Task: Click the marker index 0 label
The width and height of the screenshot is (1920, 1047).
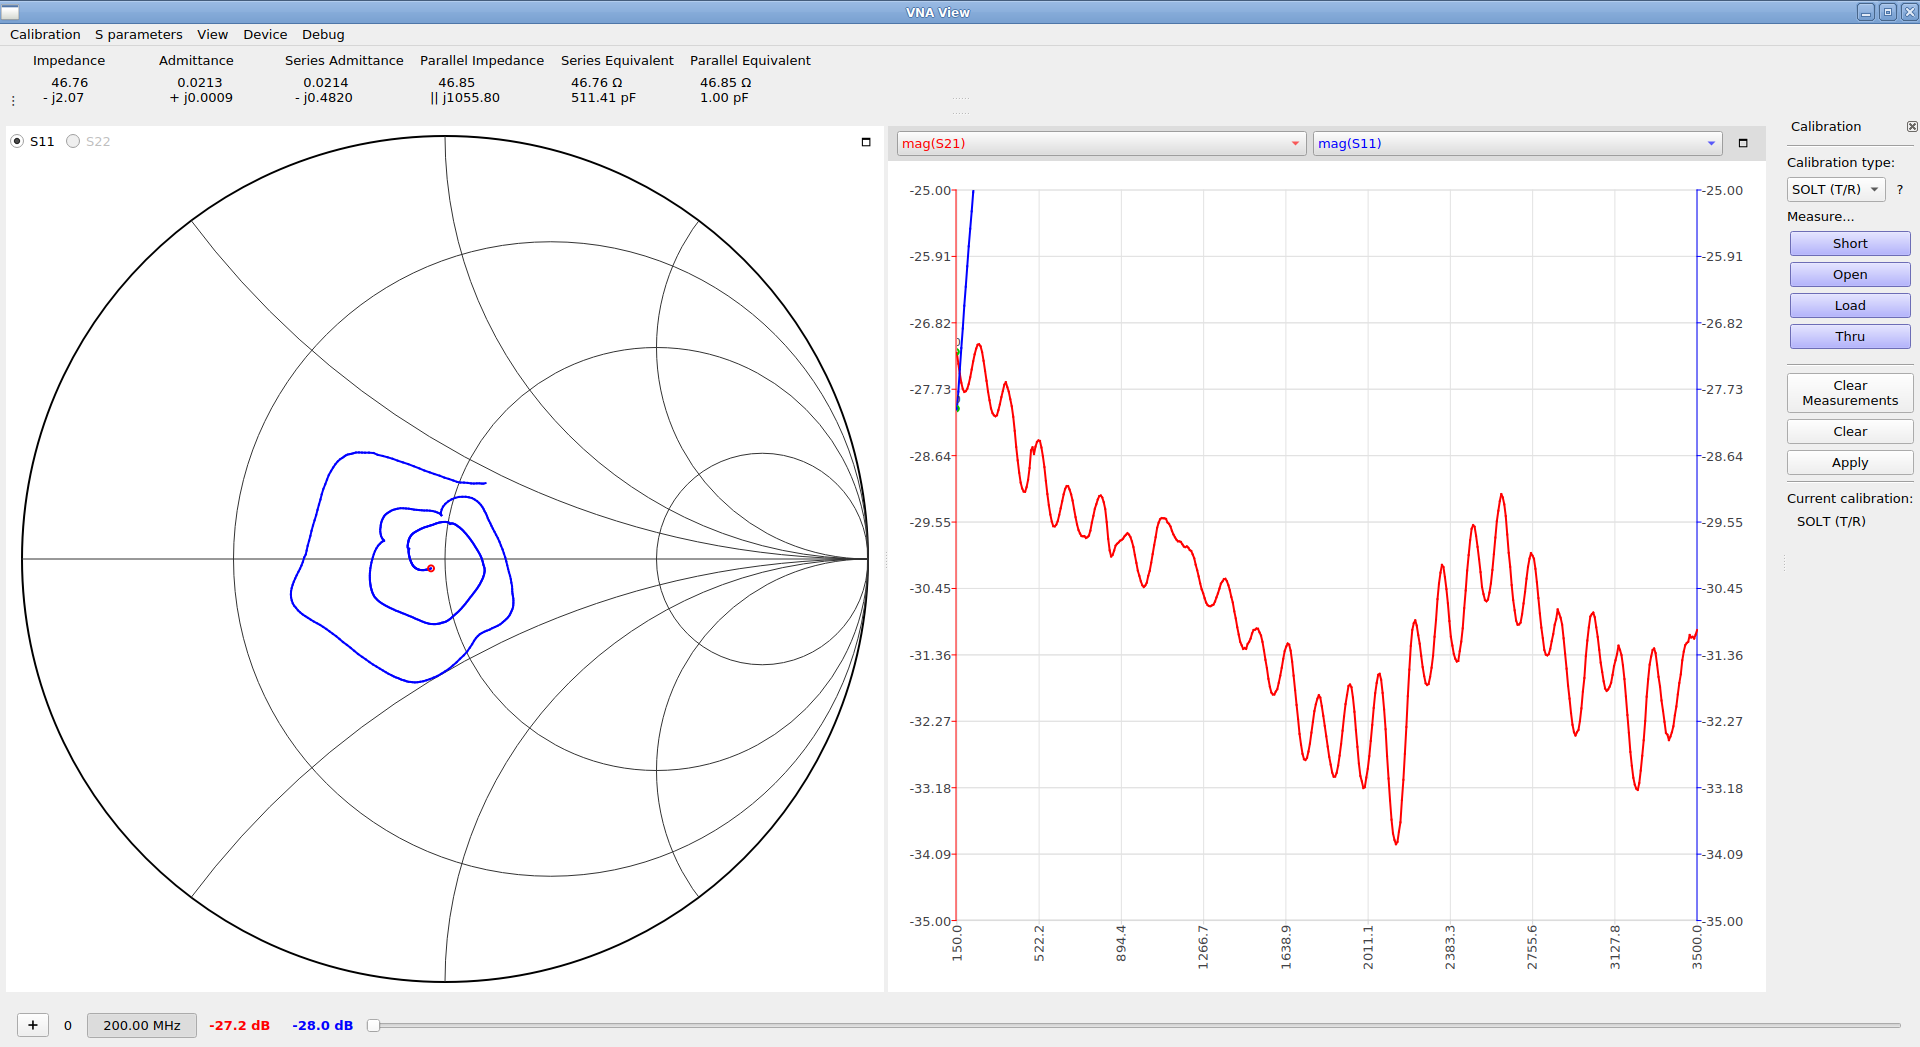Action: pyautogui.click(x=68, y=1025)
